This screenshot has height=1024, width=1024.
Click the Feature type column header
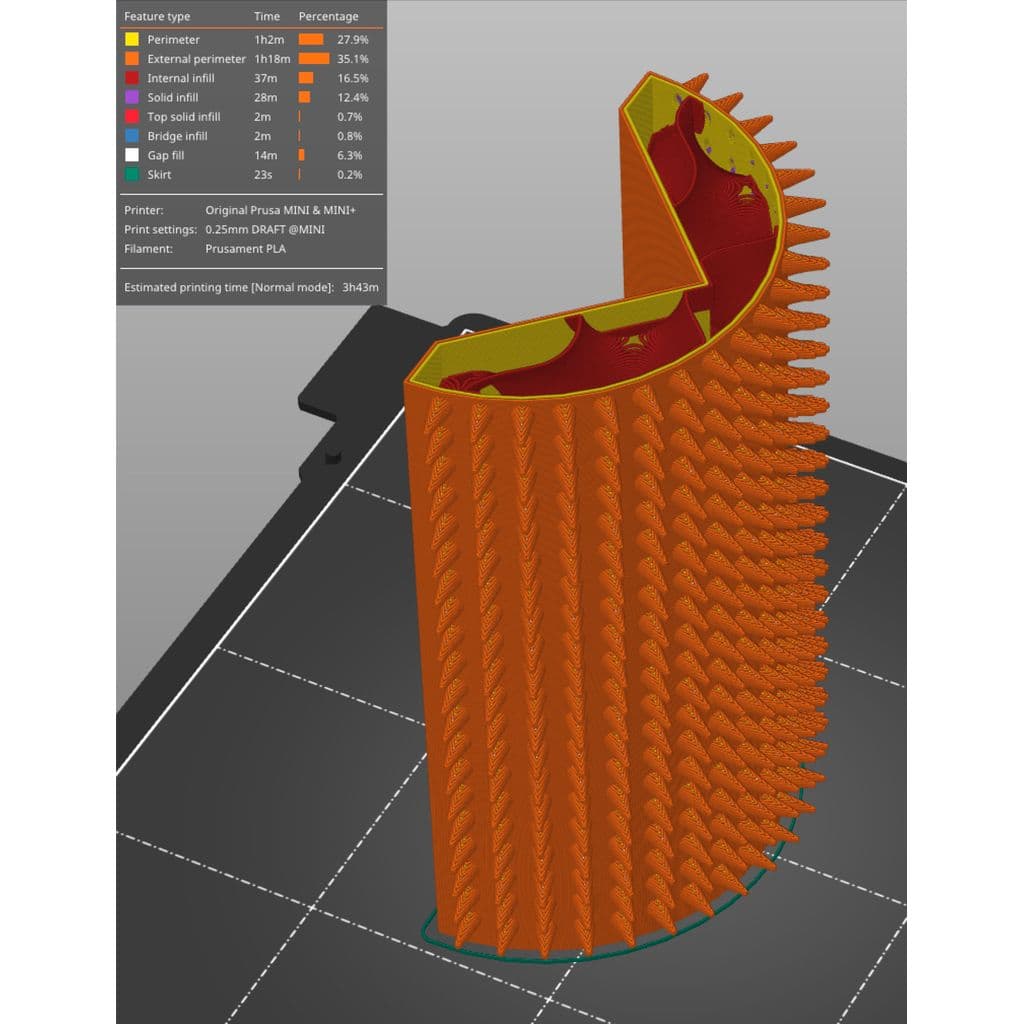[157, 16]
